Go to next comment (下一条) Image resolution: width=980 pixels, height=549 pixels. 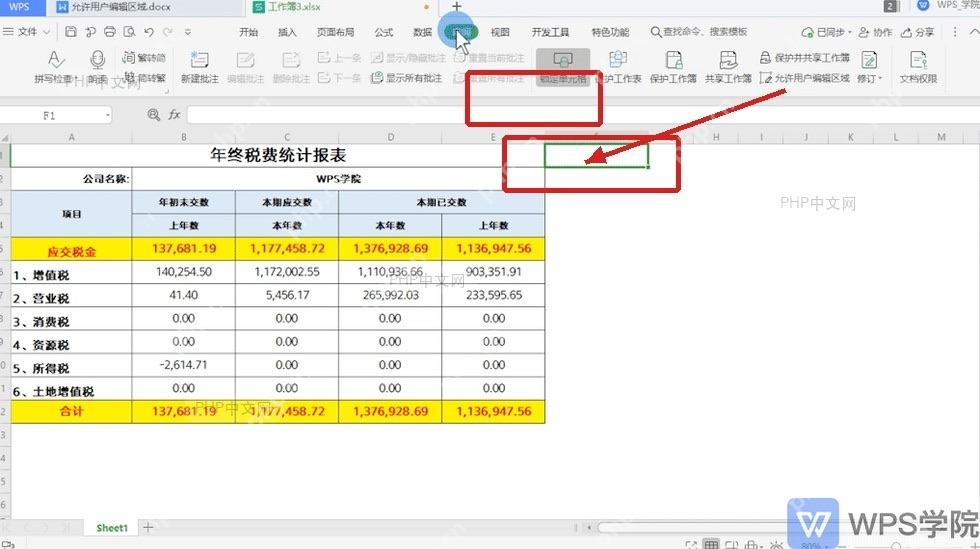click(x=339, y=78)
